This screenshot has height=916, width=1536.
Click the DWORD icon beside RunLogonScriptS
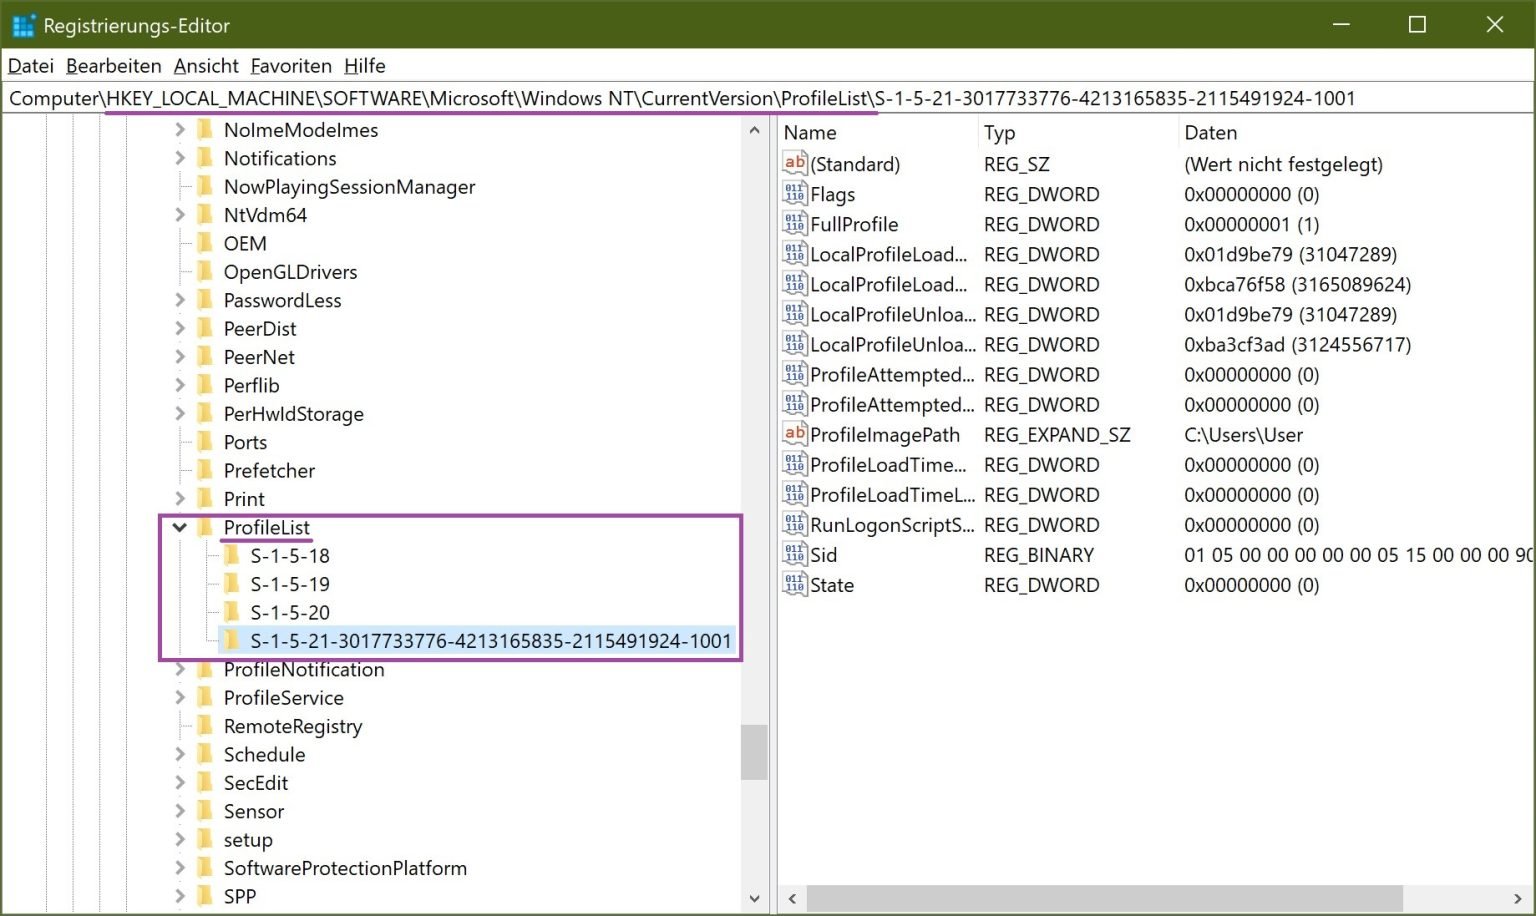coord(794,524)
